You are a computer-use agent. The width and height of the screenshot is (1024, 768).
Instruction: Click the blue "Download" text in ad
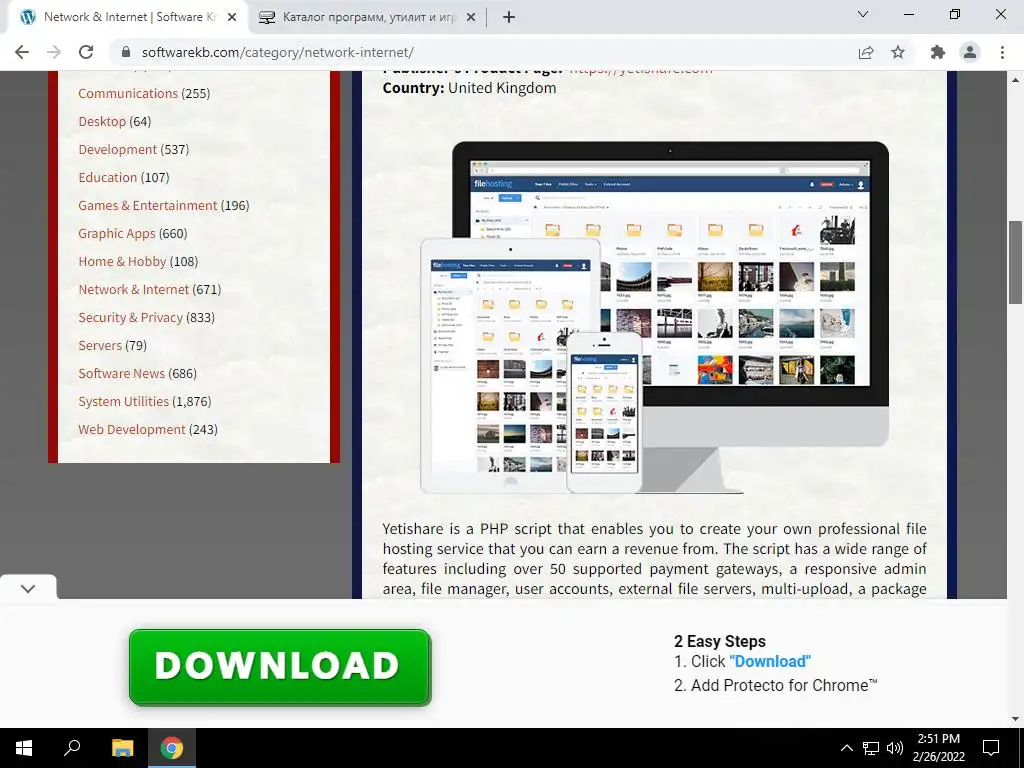point(770,662)
